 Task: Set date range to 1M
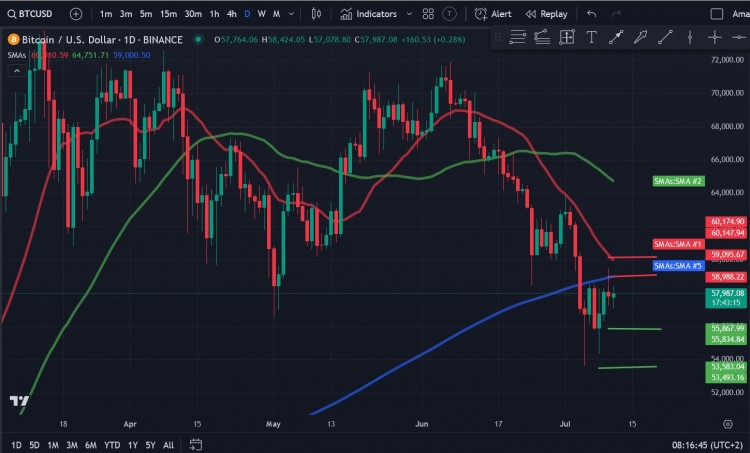point(53,445)
